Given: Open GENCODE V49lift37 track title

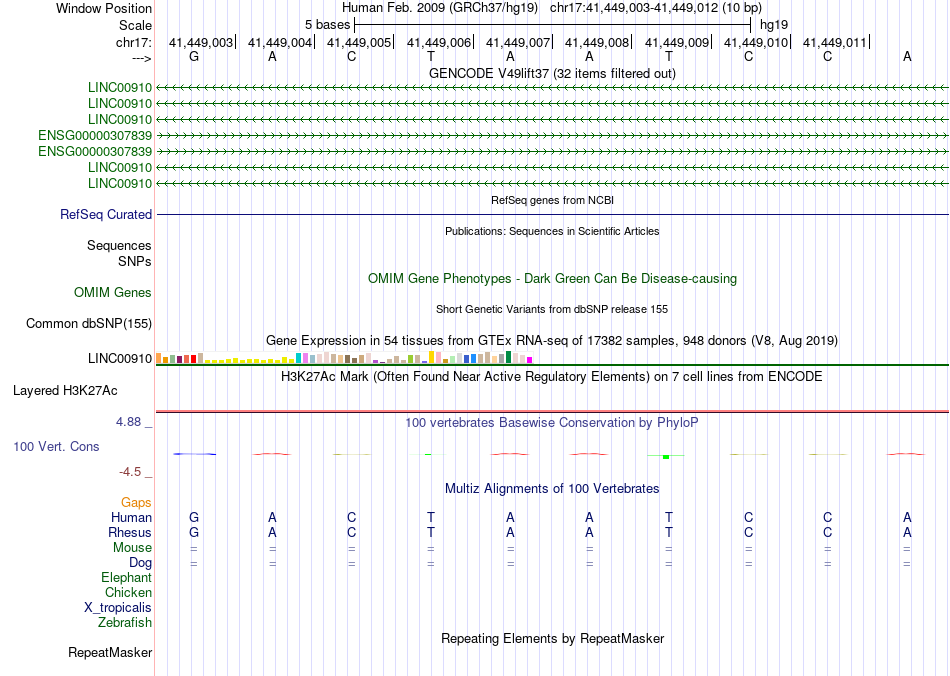Looking at the screenshot, I should 552,73.
